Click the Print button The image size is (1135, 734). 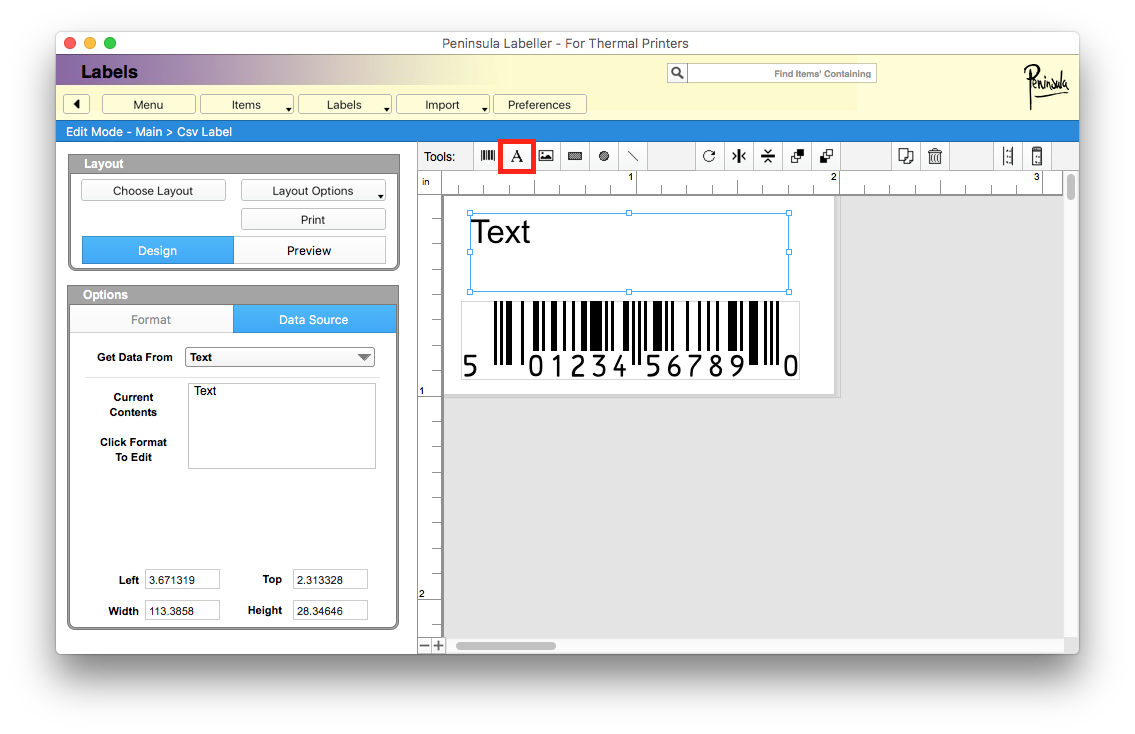(313, 219)
